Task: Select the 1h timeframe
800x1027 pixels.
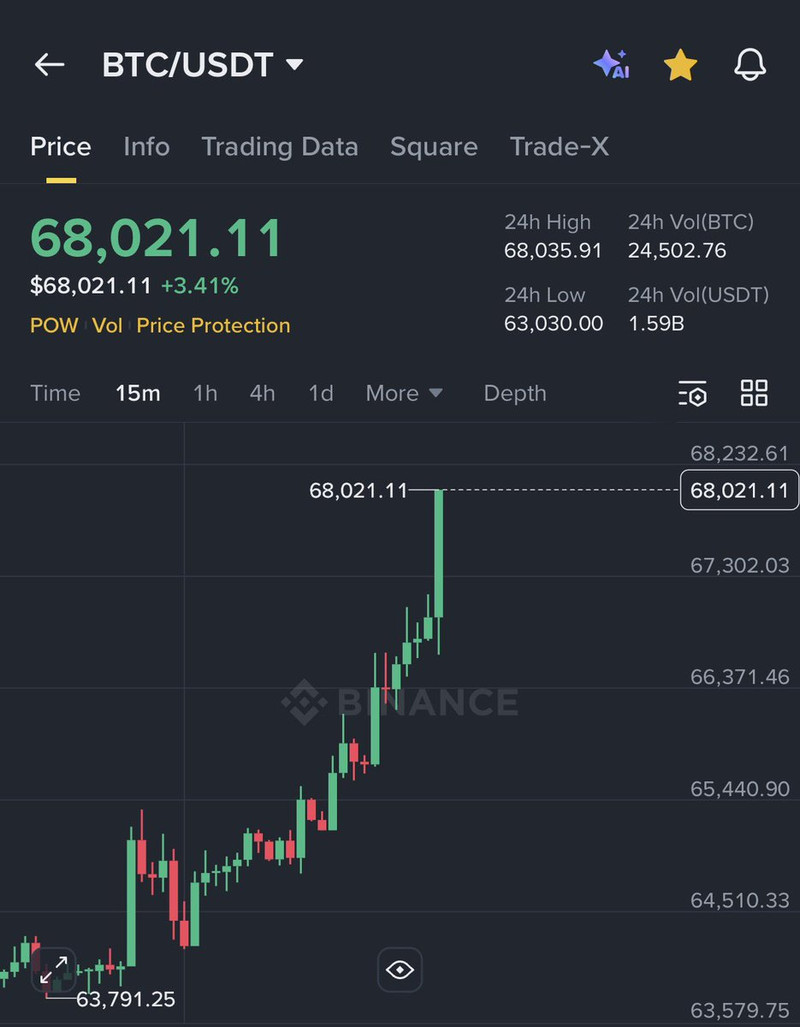Action: point(205,393)
